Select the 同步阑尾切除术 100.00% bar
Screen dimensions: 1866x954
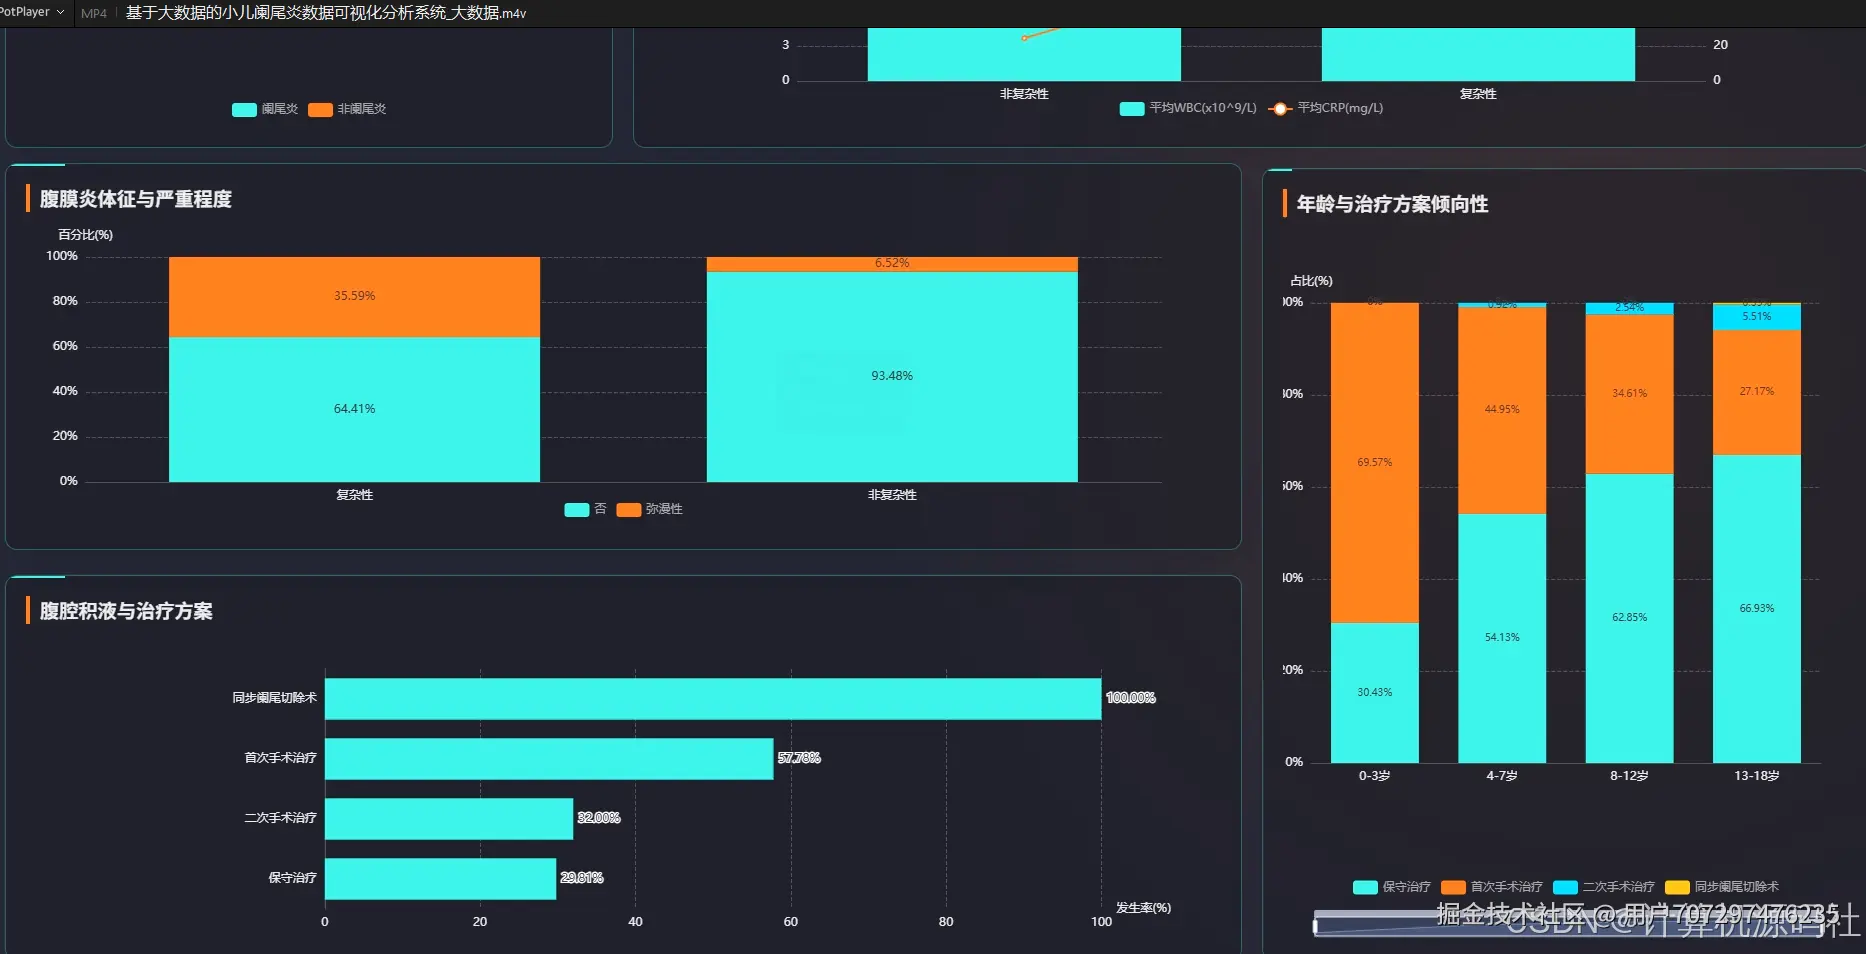coord(713,698)
